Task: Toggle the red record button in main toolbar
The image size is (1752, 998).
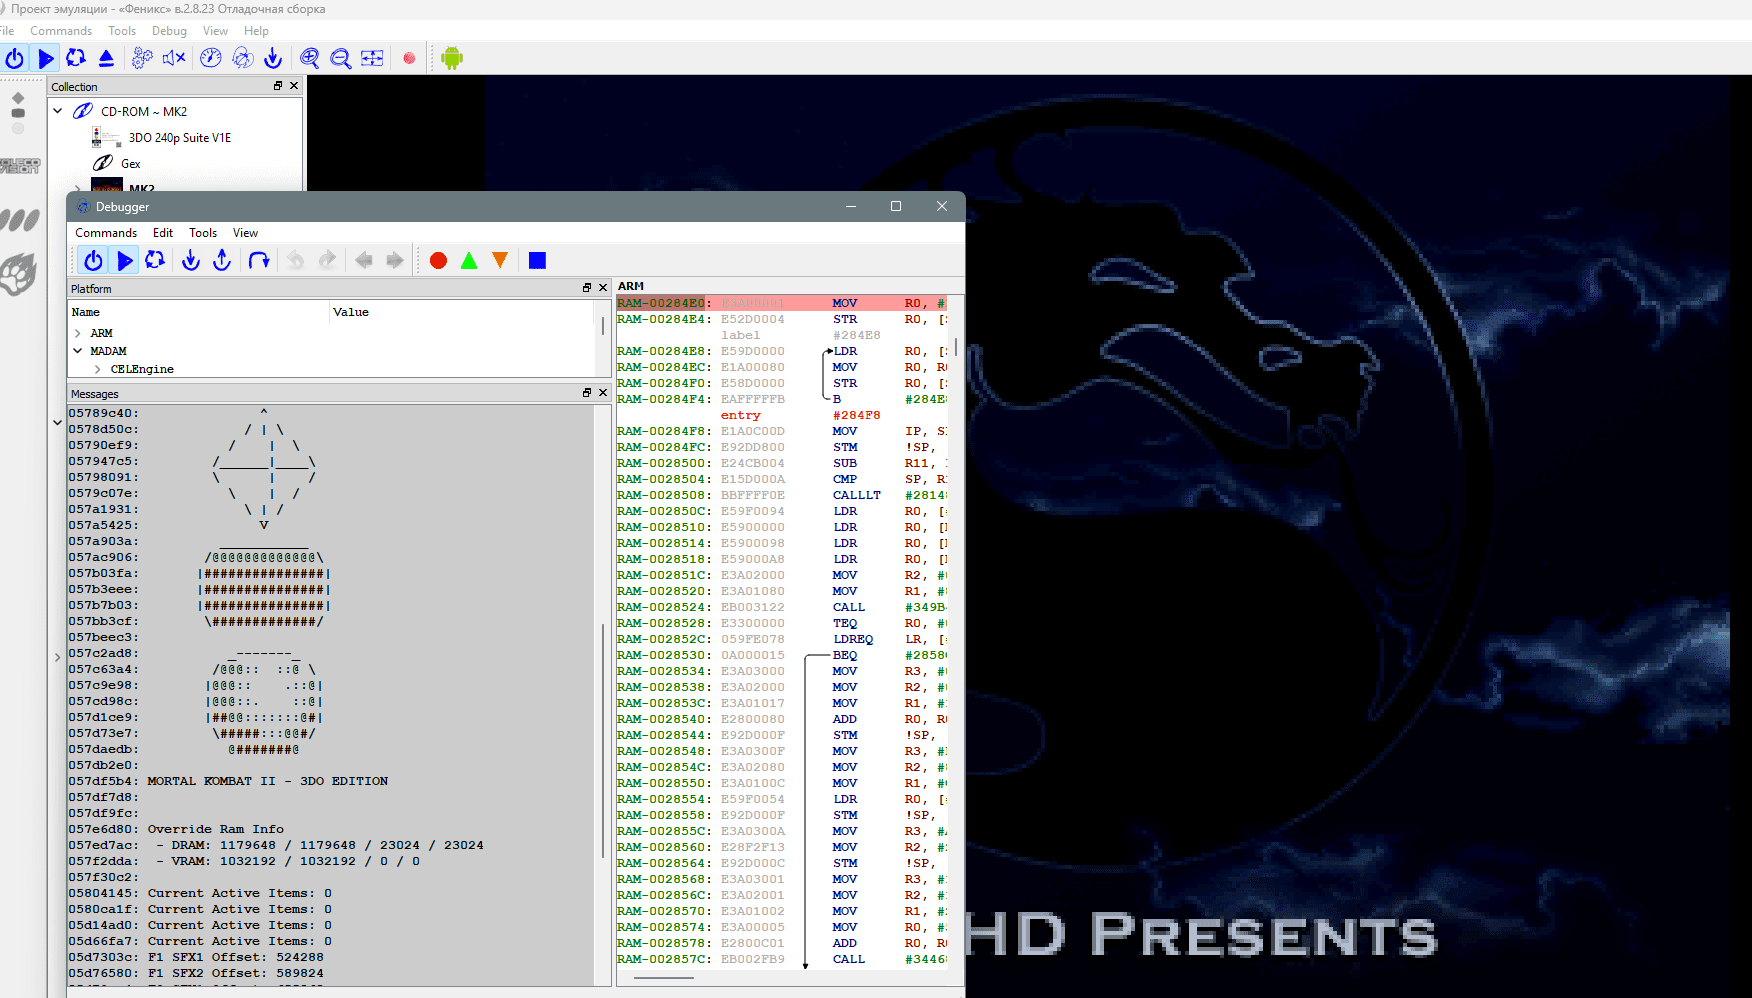Action: click(x=409, y=58)
